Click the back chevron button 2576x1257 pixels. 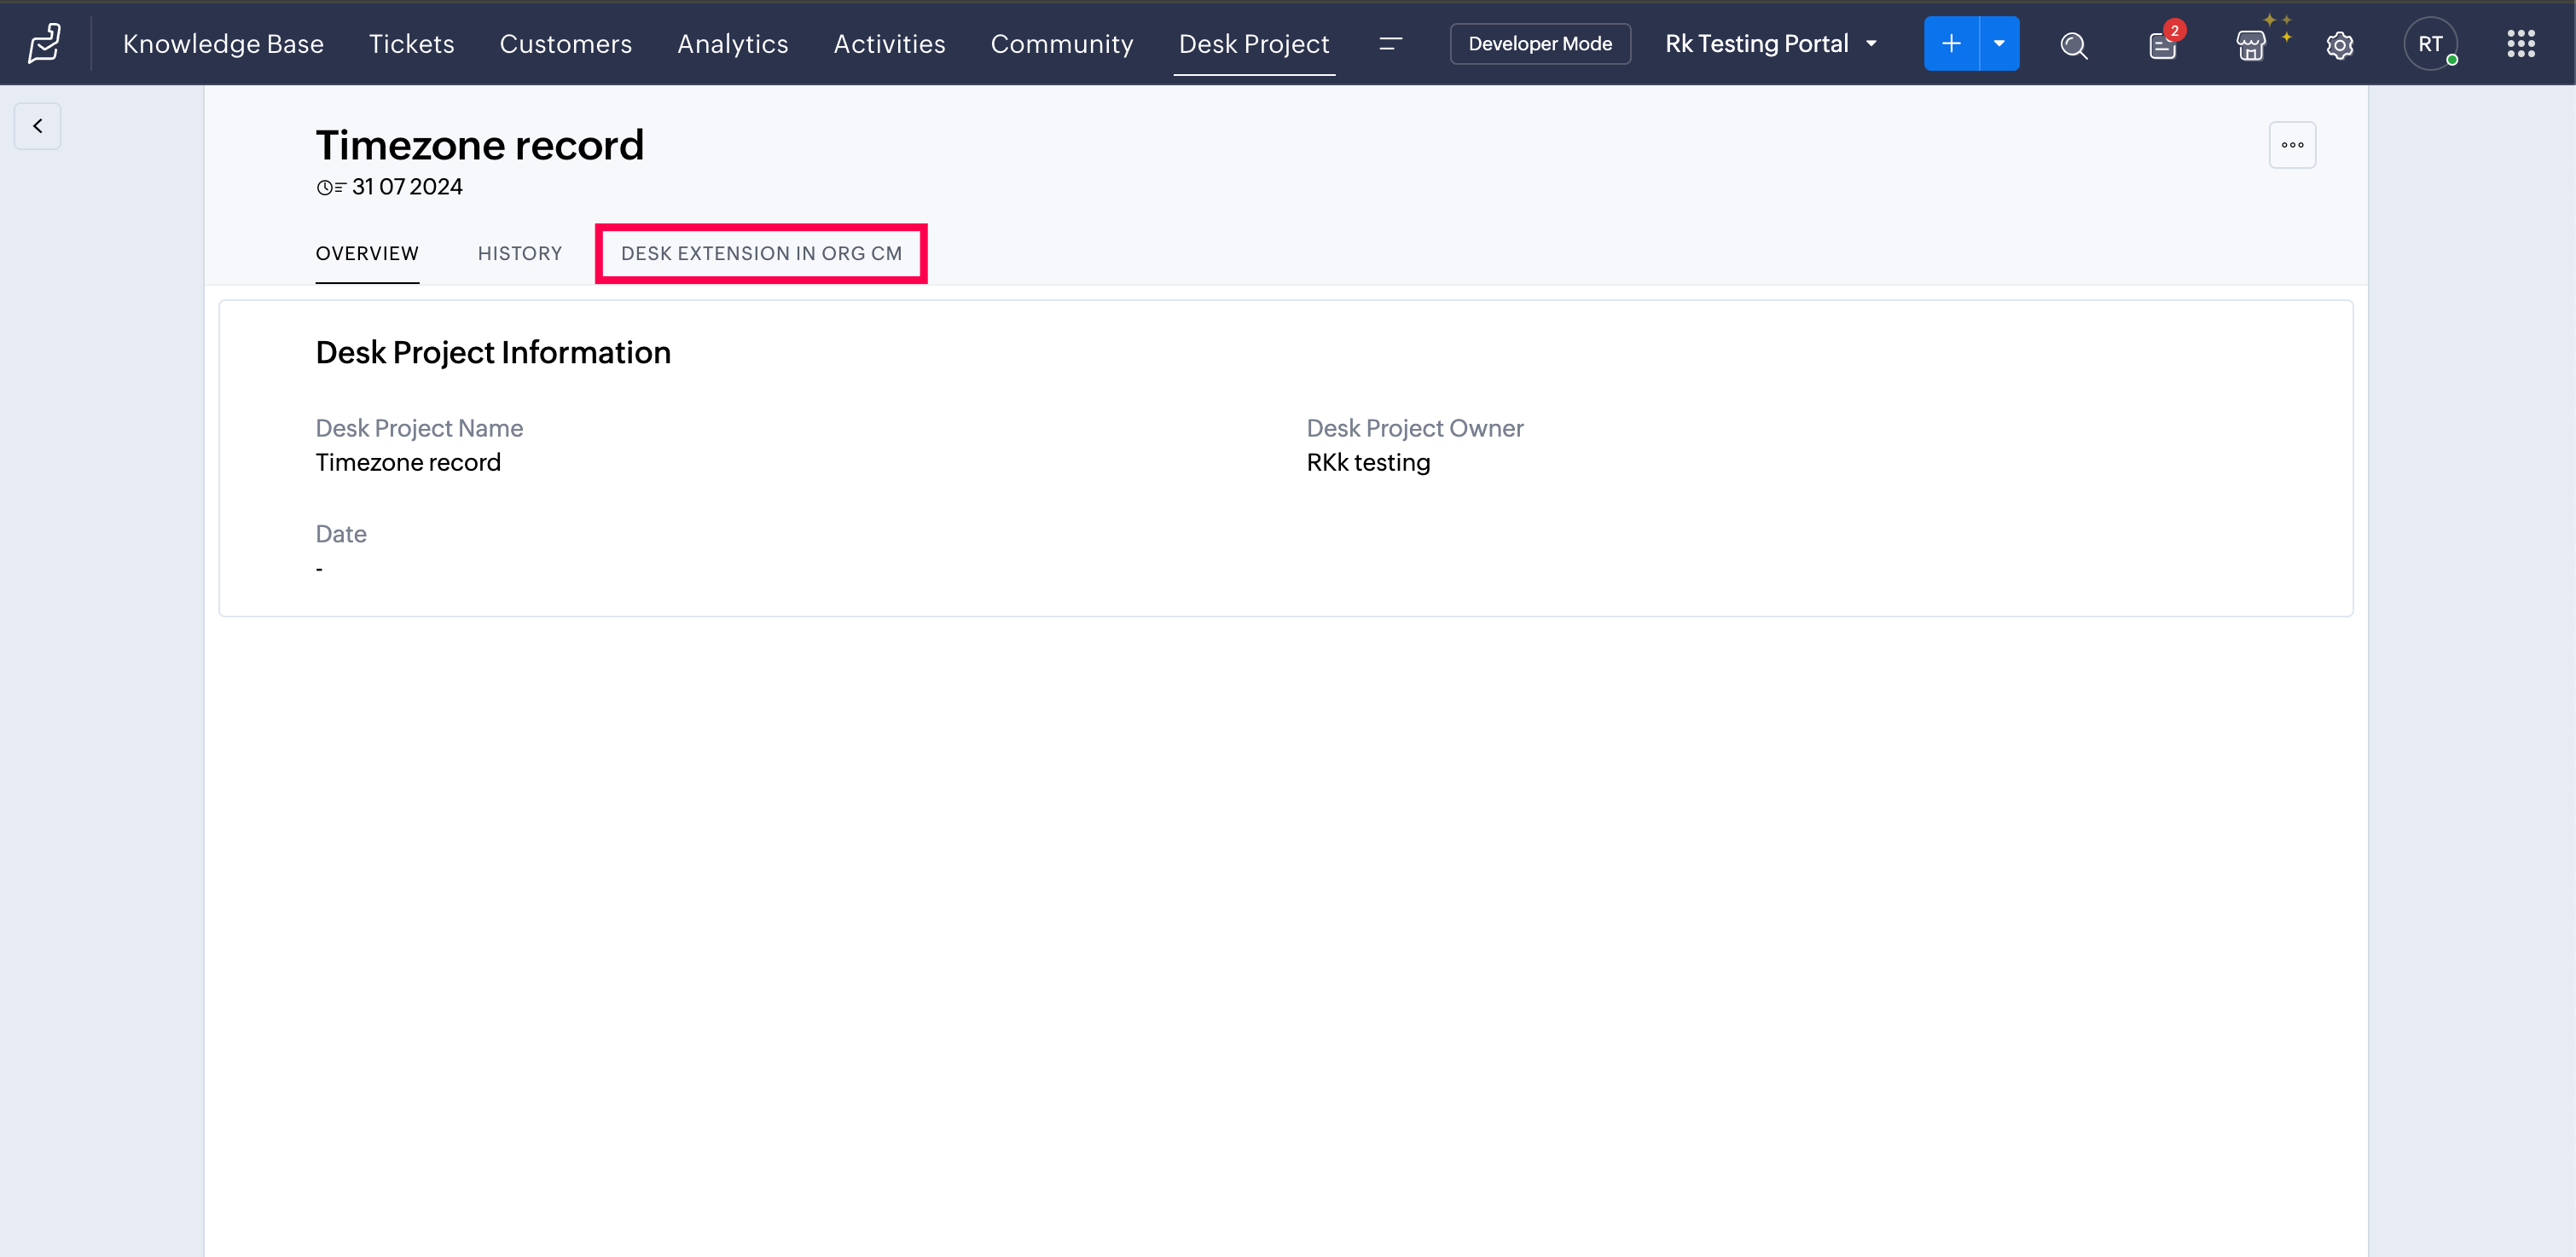(x=38, y=126)
